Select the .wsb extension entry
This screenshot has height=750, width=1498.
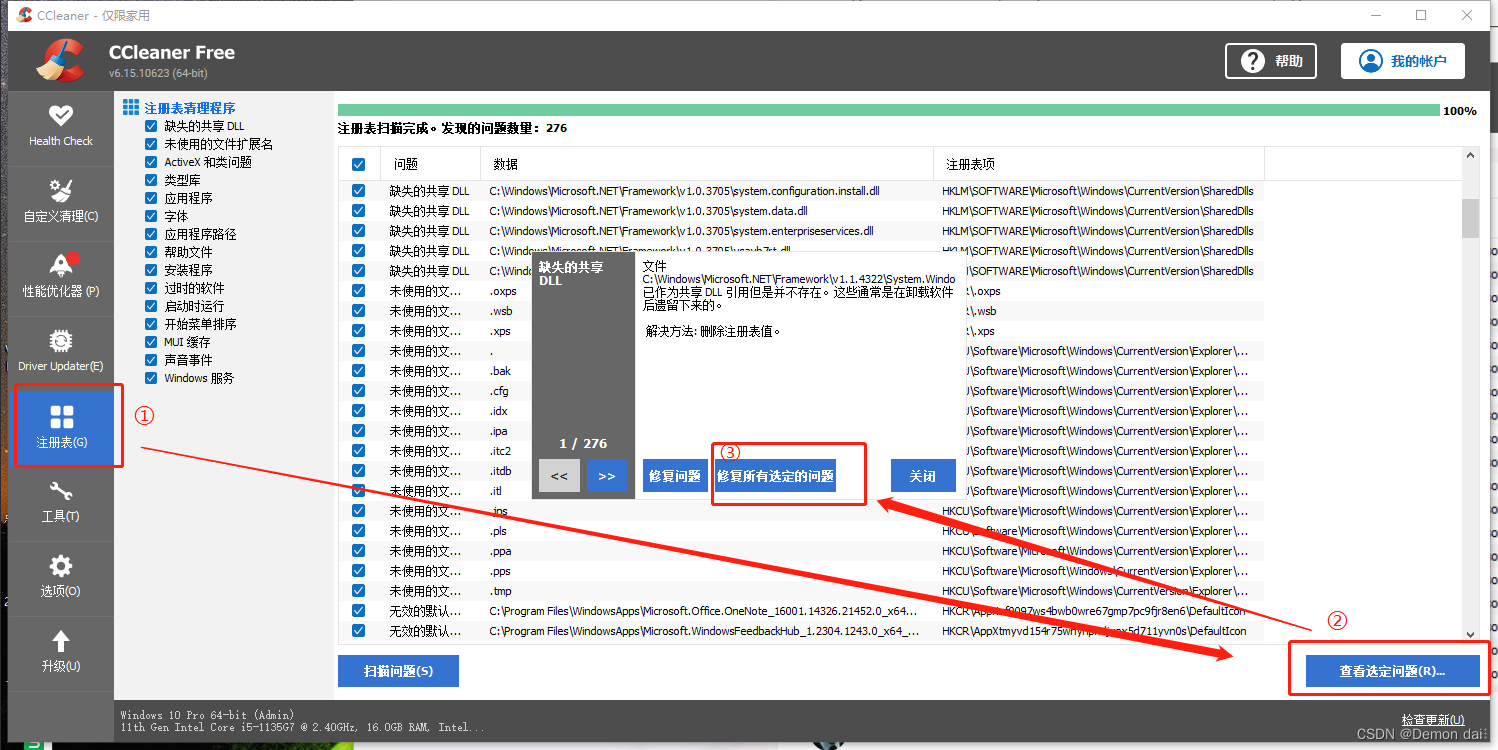501,311
